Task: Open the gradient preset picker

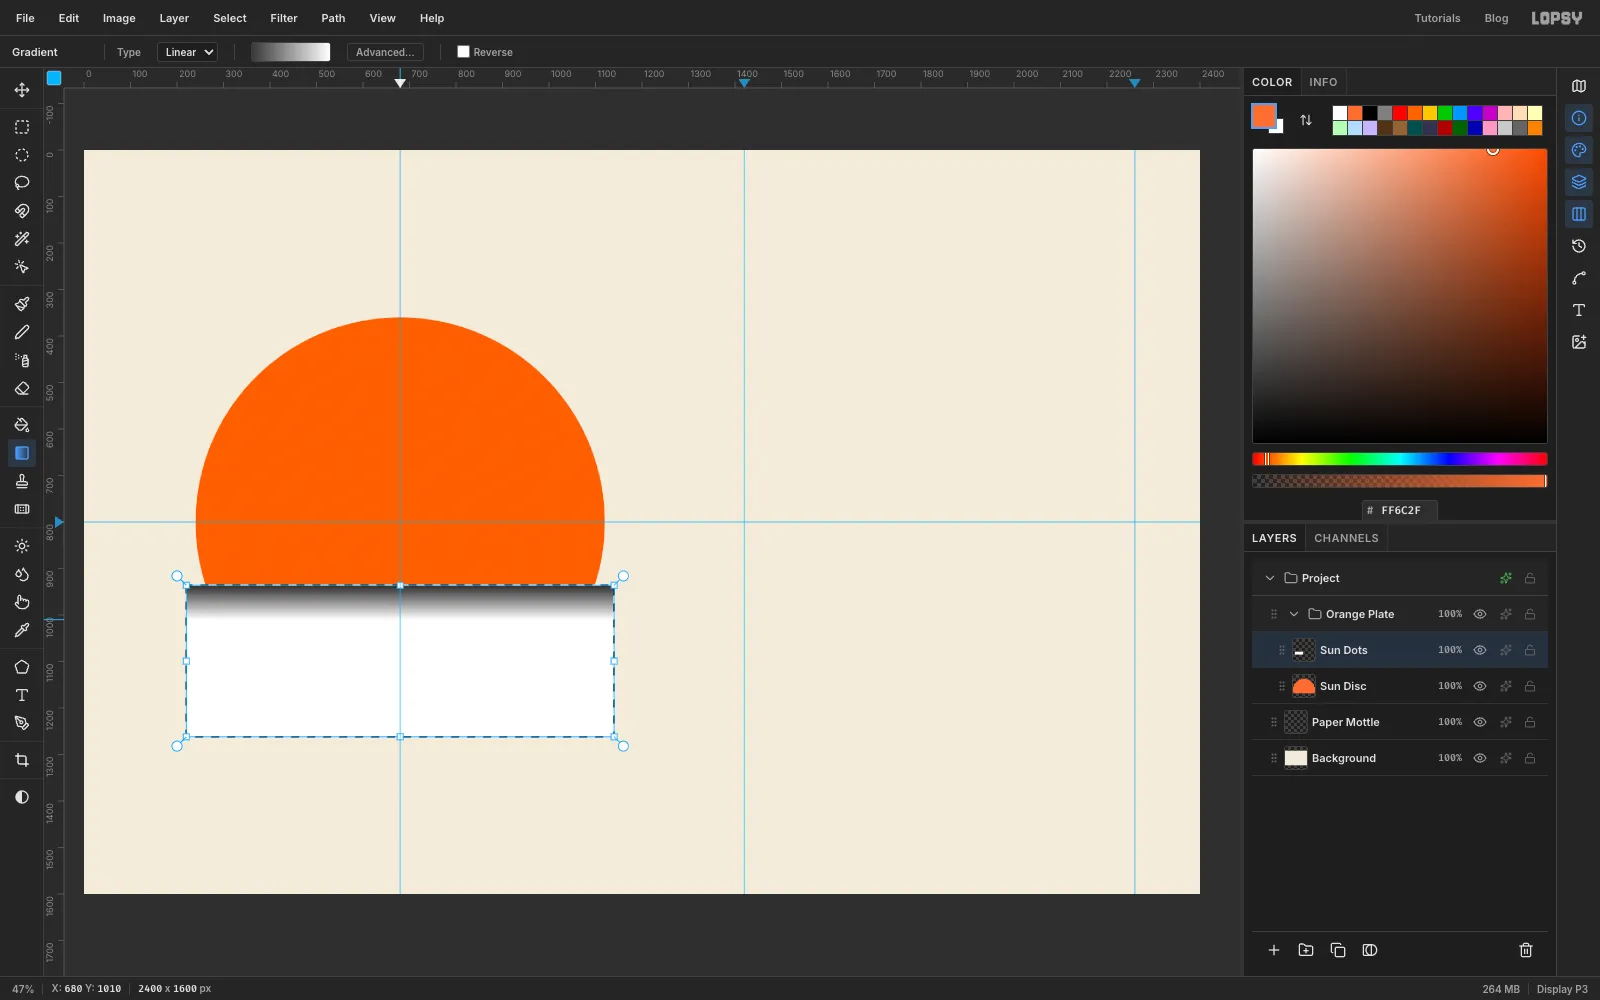Action: (x=291, y=52)
